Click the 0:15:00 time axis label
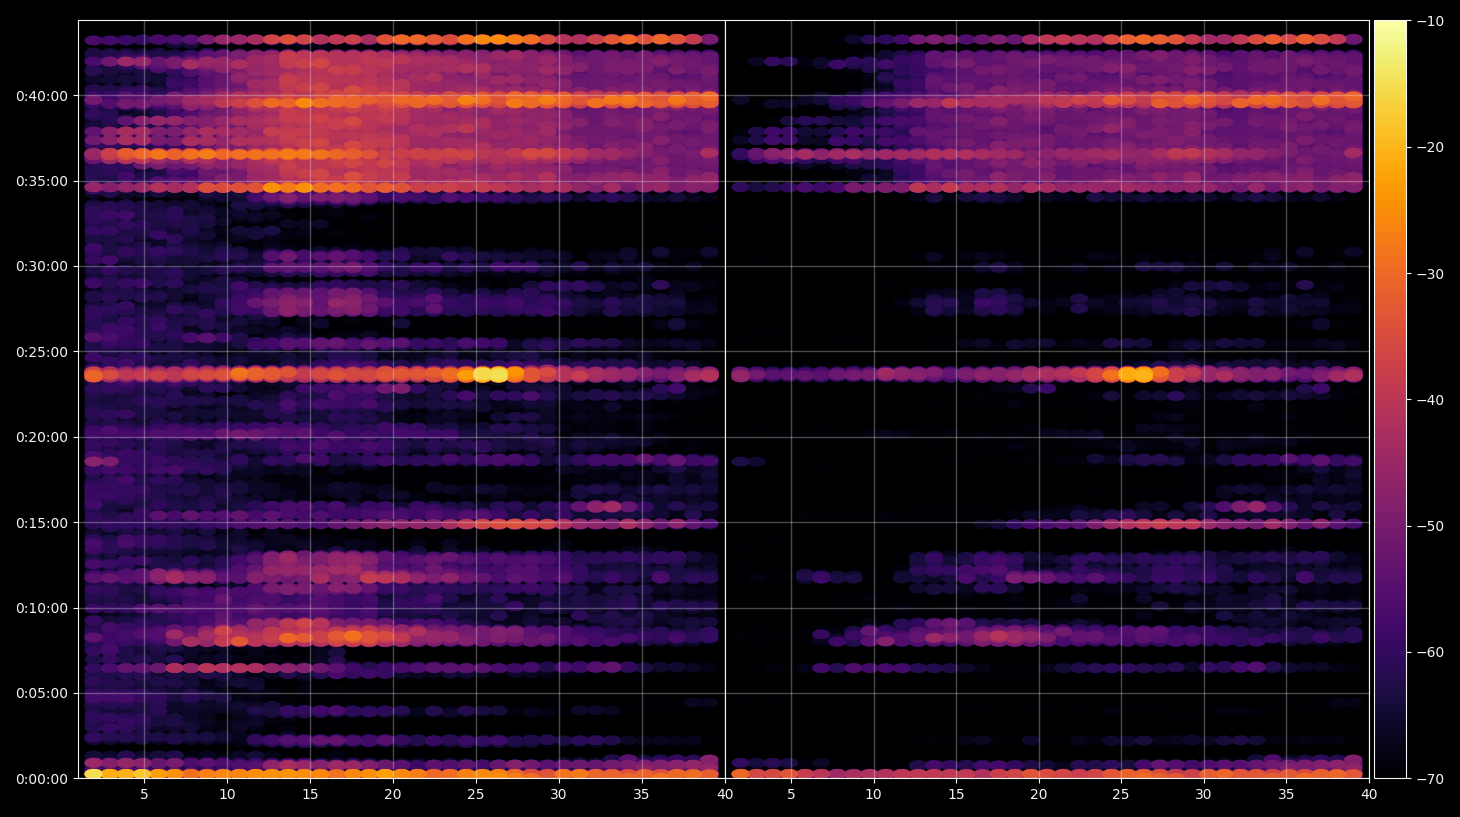Screen dimensions: 1460x817 point(42,523)
